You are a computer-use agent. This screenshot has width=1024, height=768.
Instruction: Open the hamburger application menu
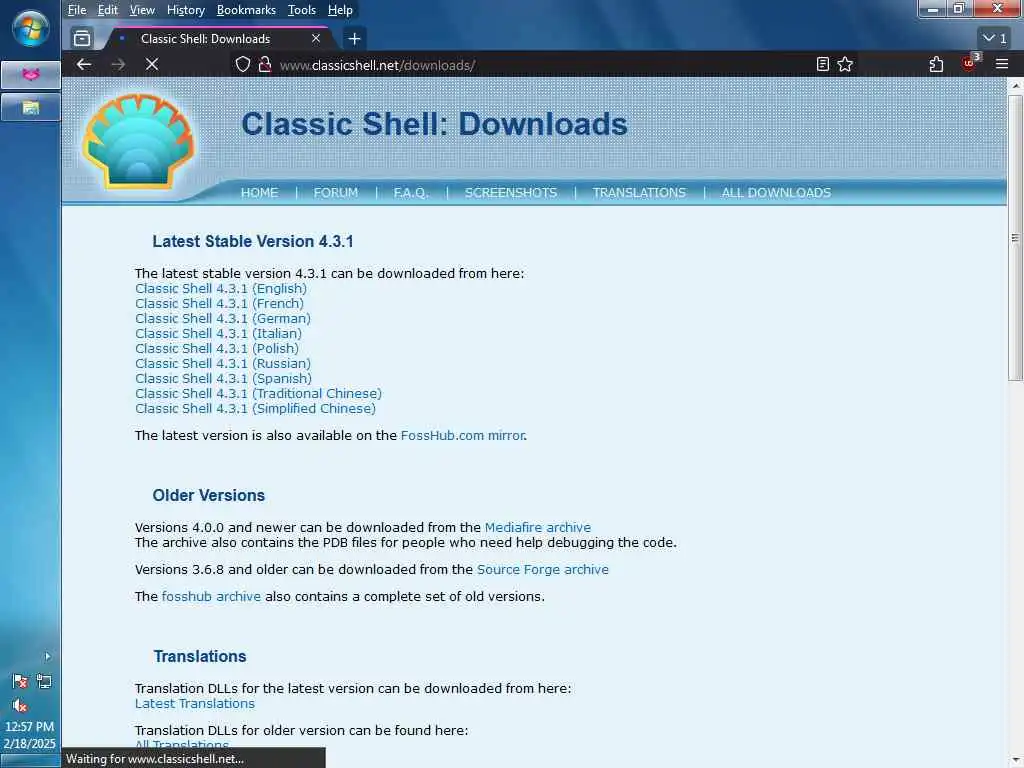(x=1002, y=64)
